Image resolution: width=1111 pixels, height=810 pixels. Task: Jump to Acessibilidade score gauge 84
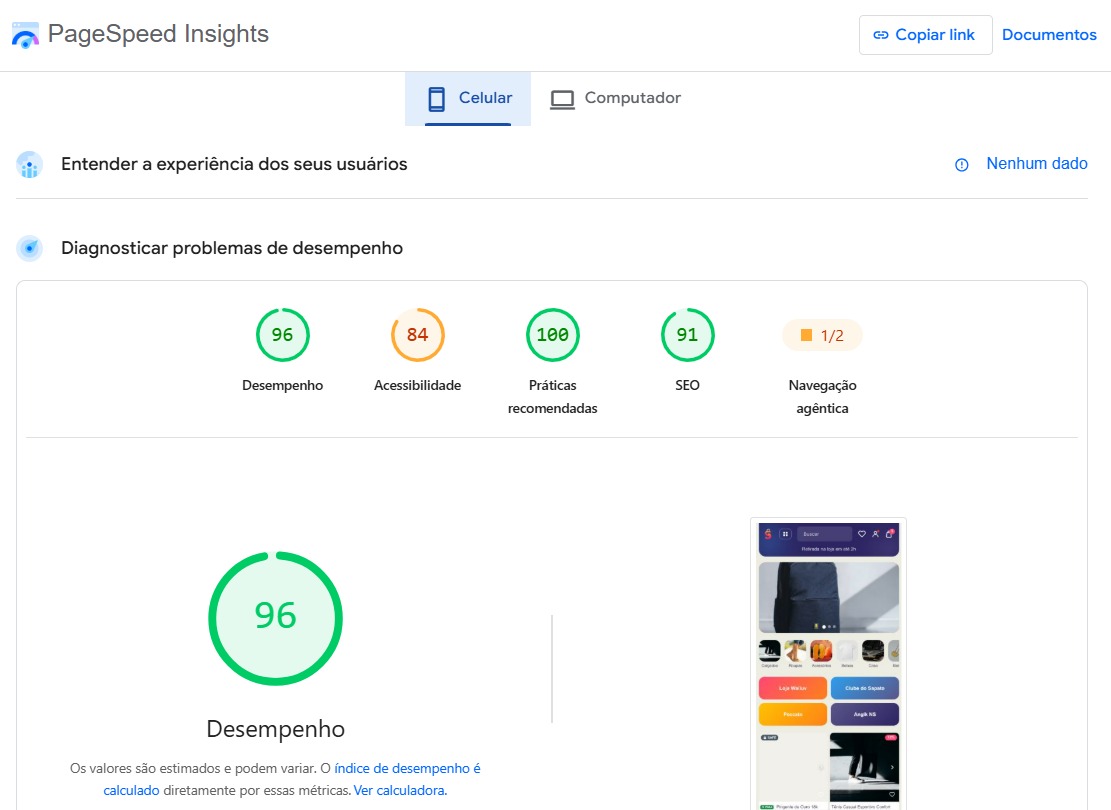click(417, 334)
